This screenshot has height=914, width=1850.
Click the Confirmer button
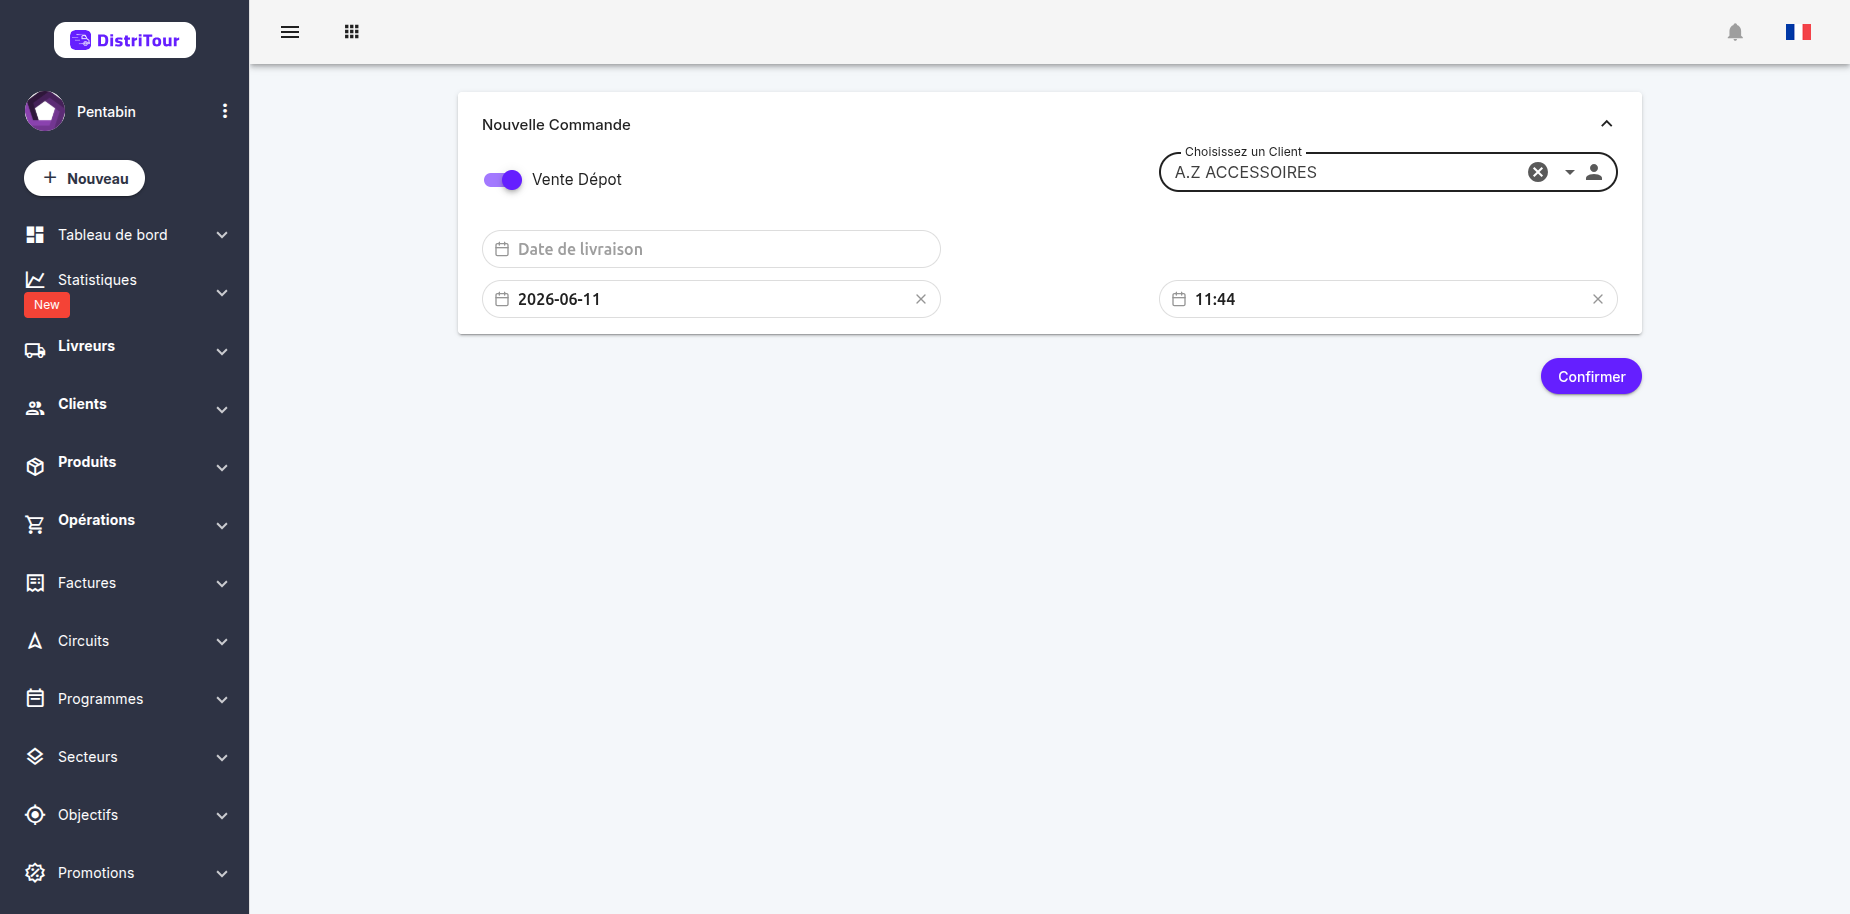pyautogui.click(x=1591, y=376)
